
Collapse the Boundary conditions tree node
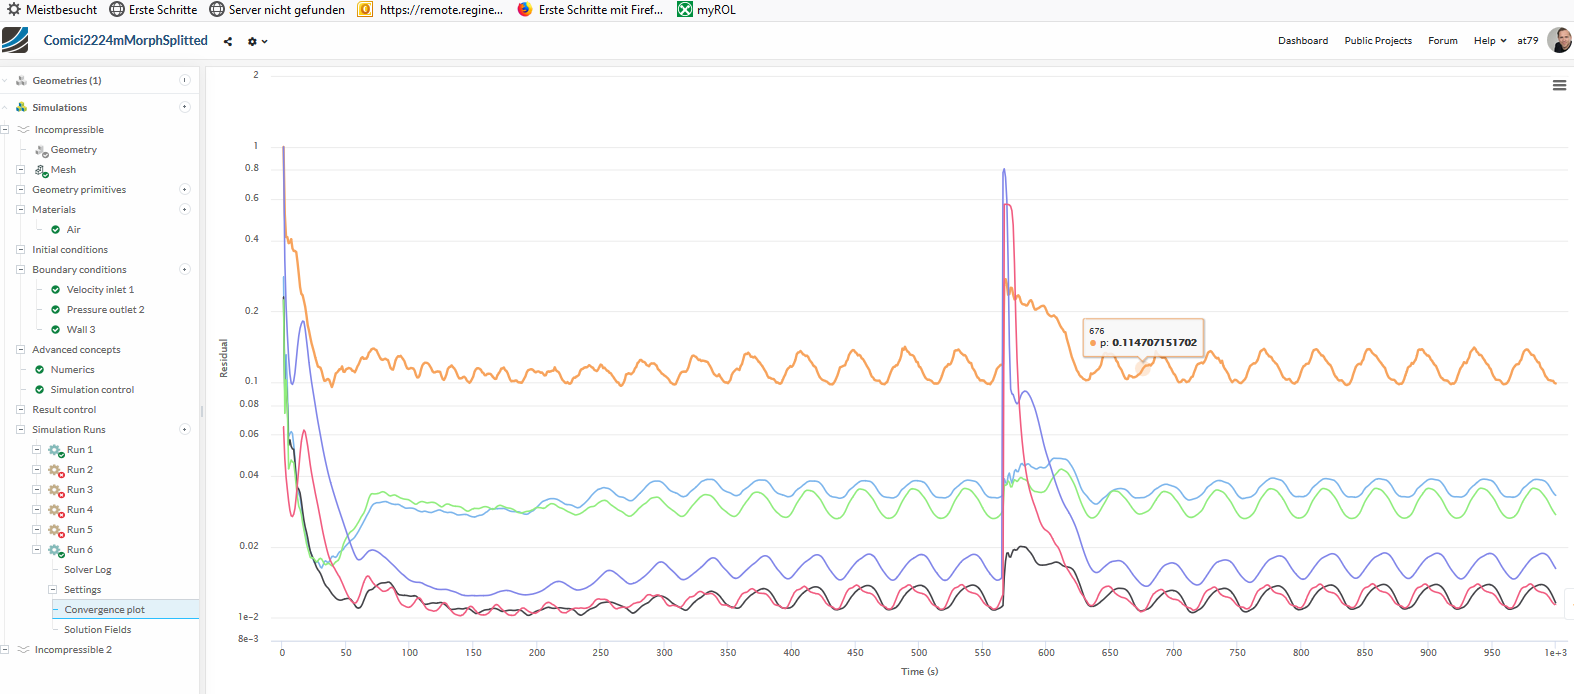[20, 270]
